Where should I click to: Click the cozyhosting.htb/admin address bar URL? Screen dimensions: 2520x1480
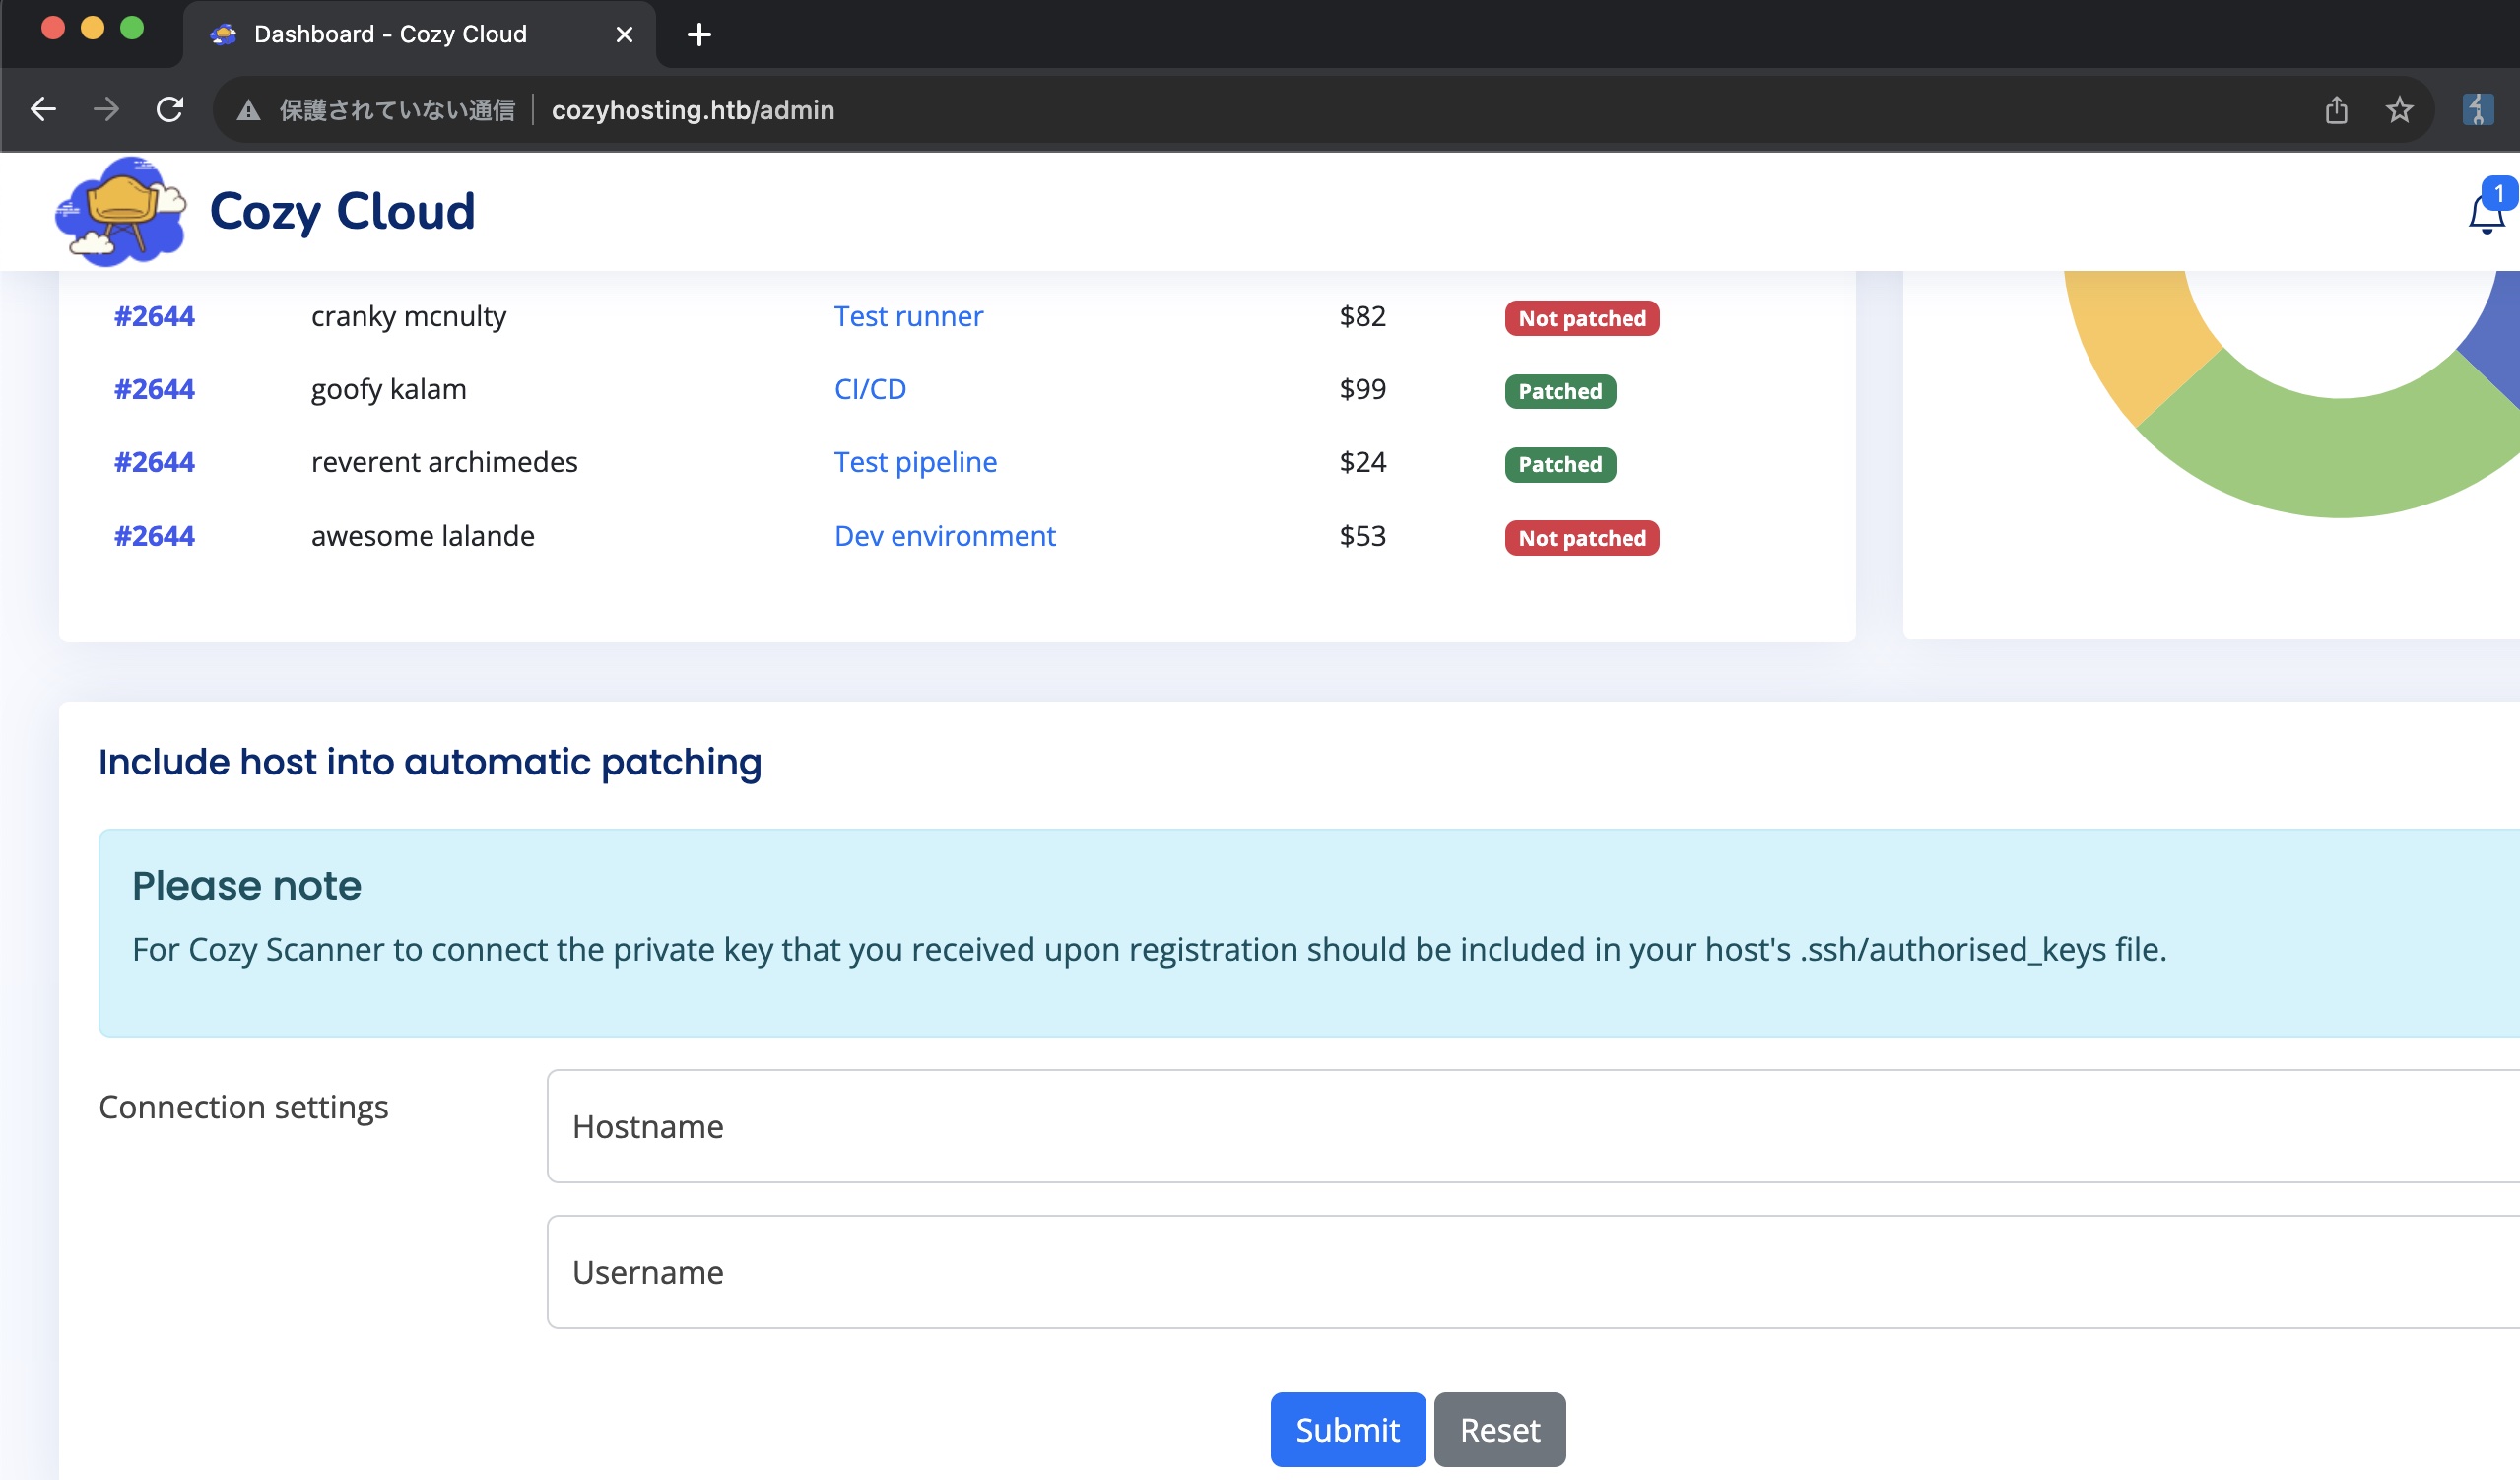693,110
